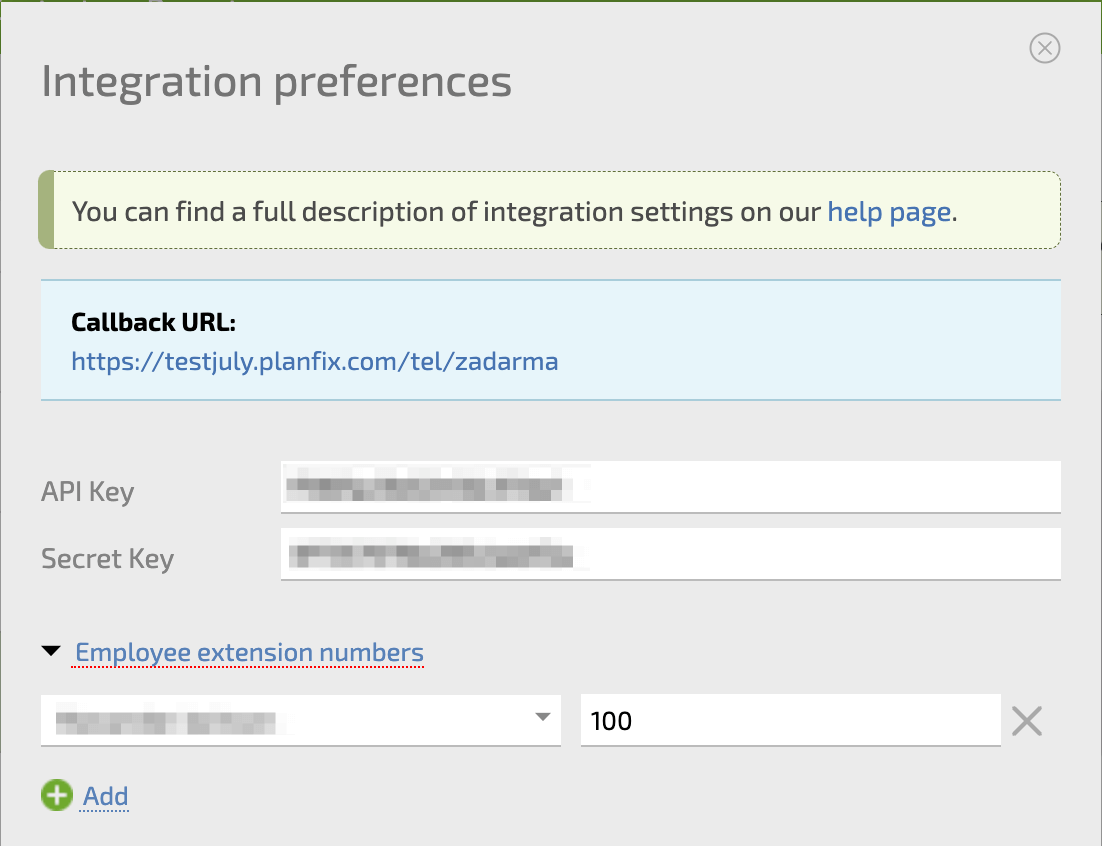Collapse section using the black disclosure triangle
Image resolution: width=1102 pixels, height=846 pixels.
click(x=51, y=652)
